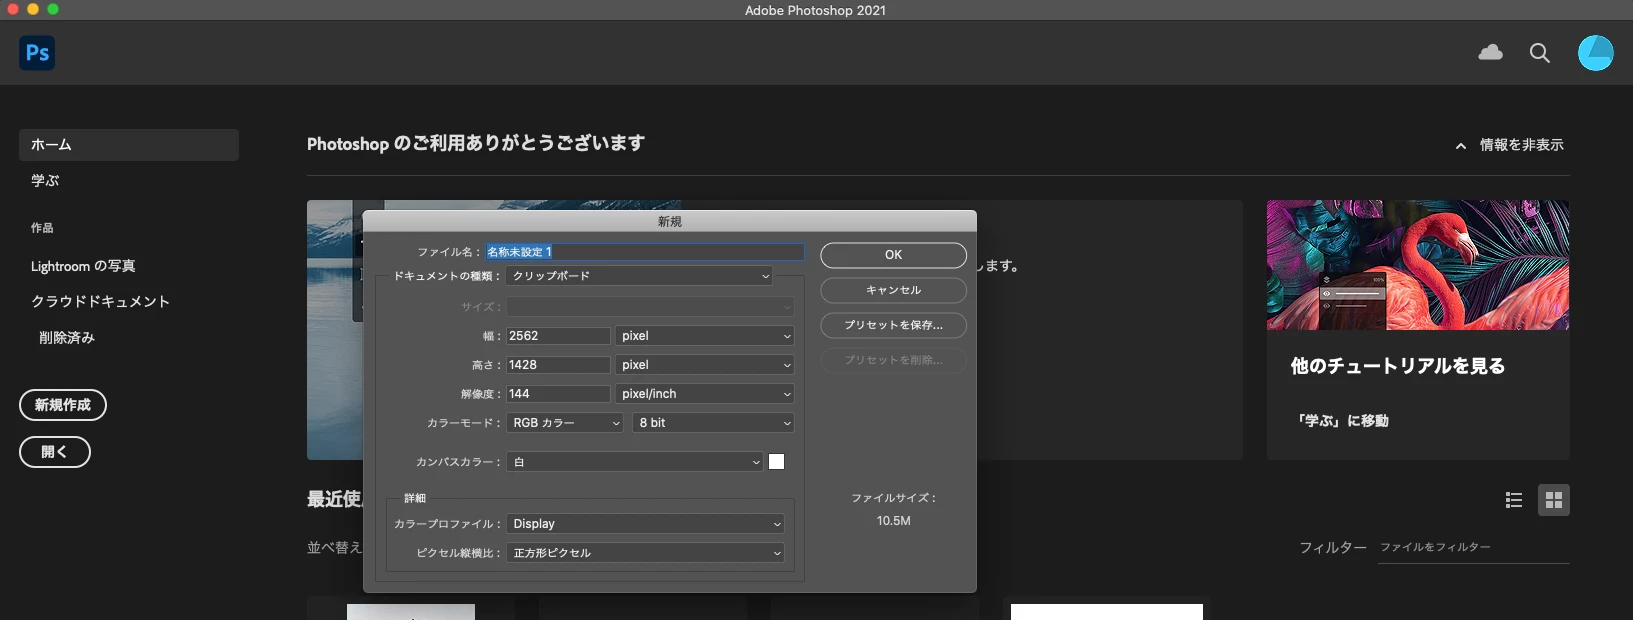Collapse info with the chevron beside 情報を非表示
Viewport: 1633px width, 620px height.
1461,146
